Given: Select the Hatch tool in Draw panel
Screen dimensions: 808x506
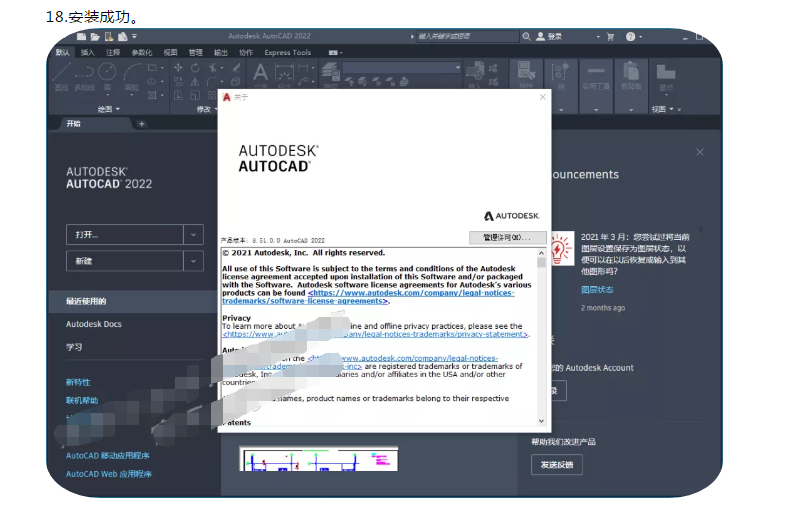Looking at the screenshot, I should [x=152, y=95].
